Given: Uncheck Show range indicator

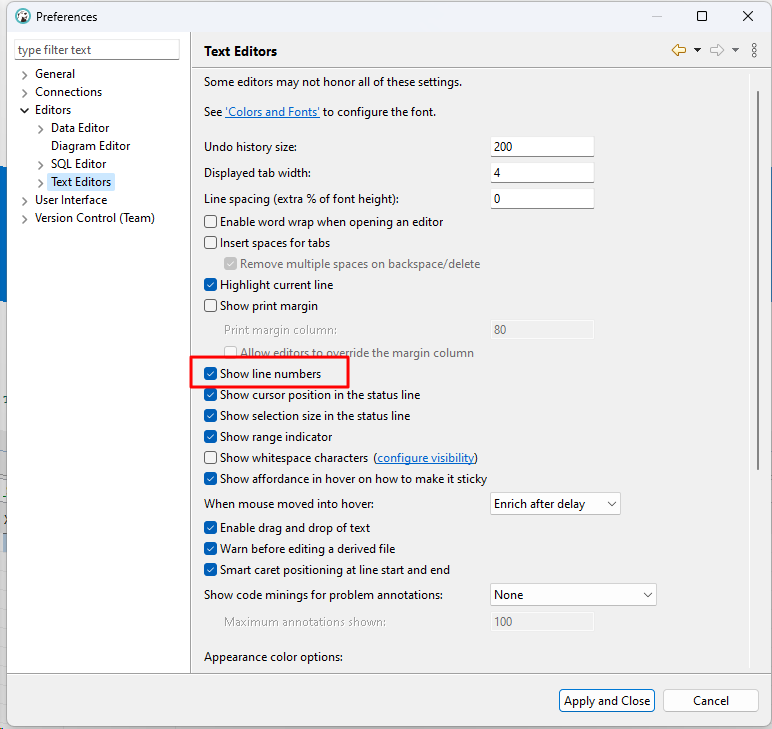Looking at the screenshot, I should (210, 437).
